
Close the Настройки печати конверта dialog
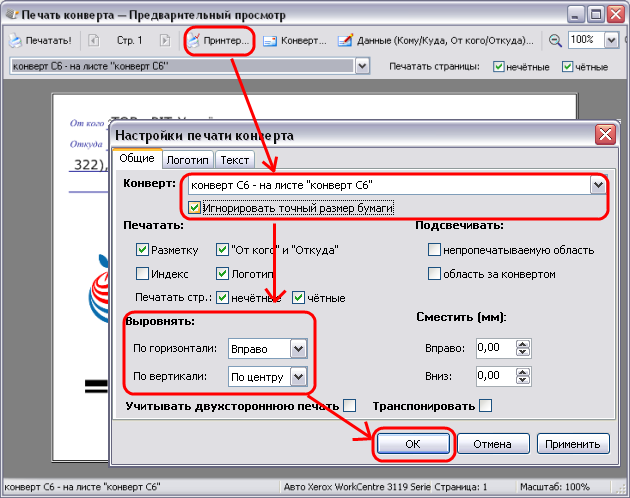point(604,135)
